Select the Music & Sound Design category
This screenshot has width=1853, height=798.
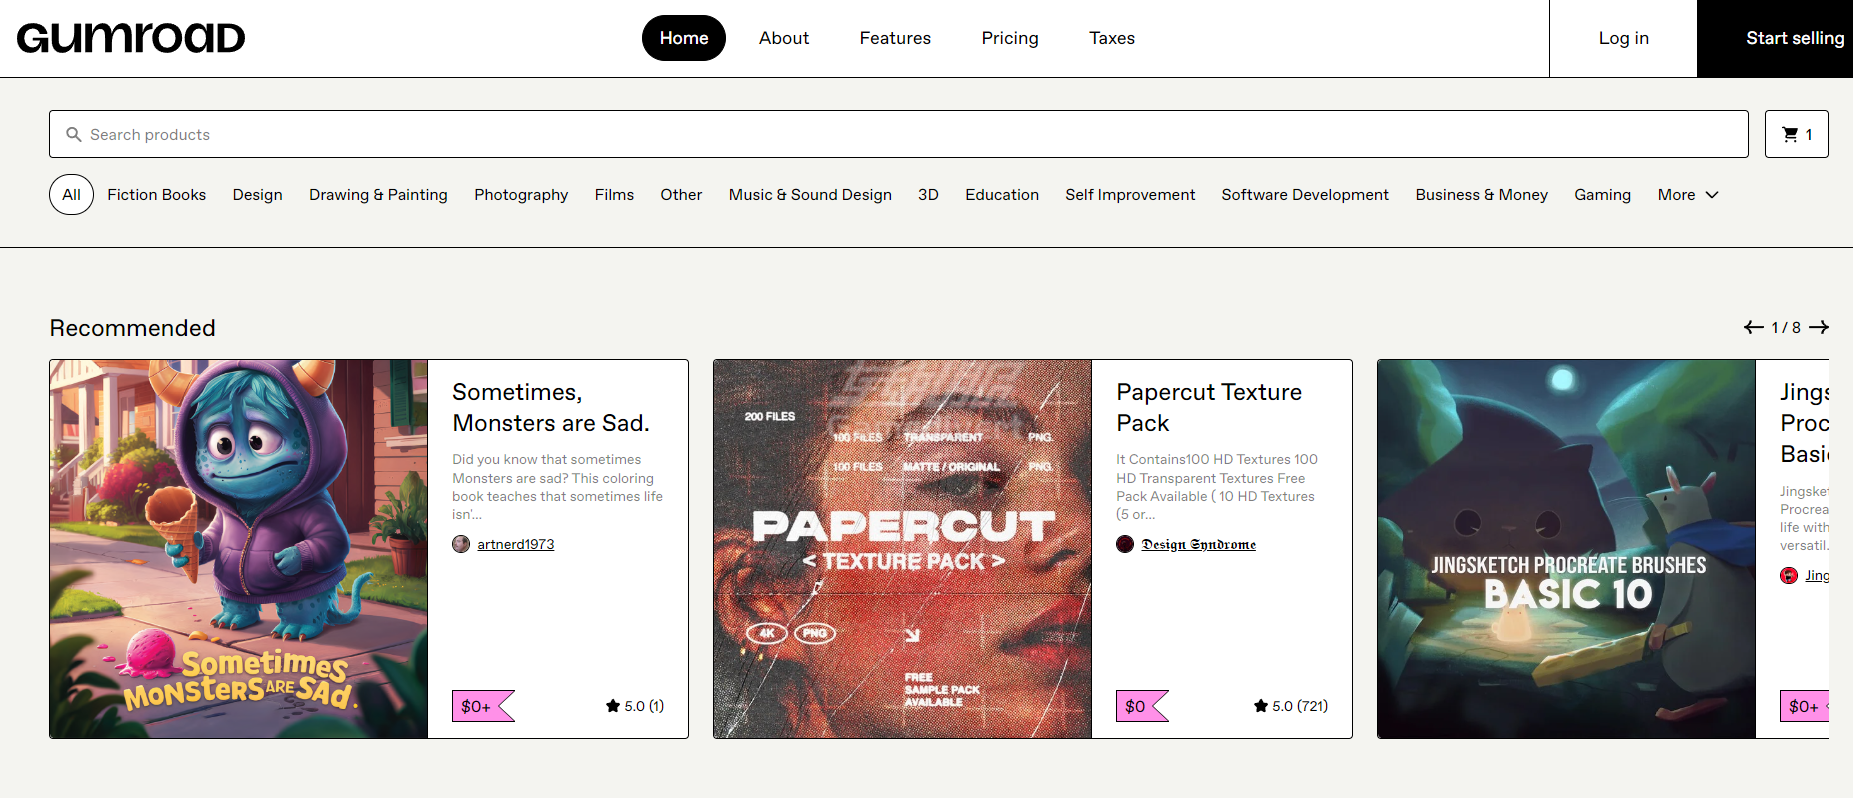[x=810, y=195]
